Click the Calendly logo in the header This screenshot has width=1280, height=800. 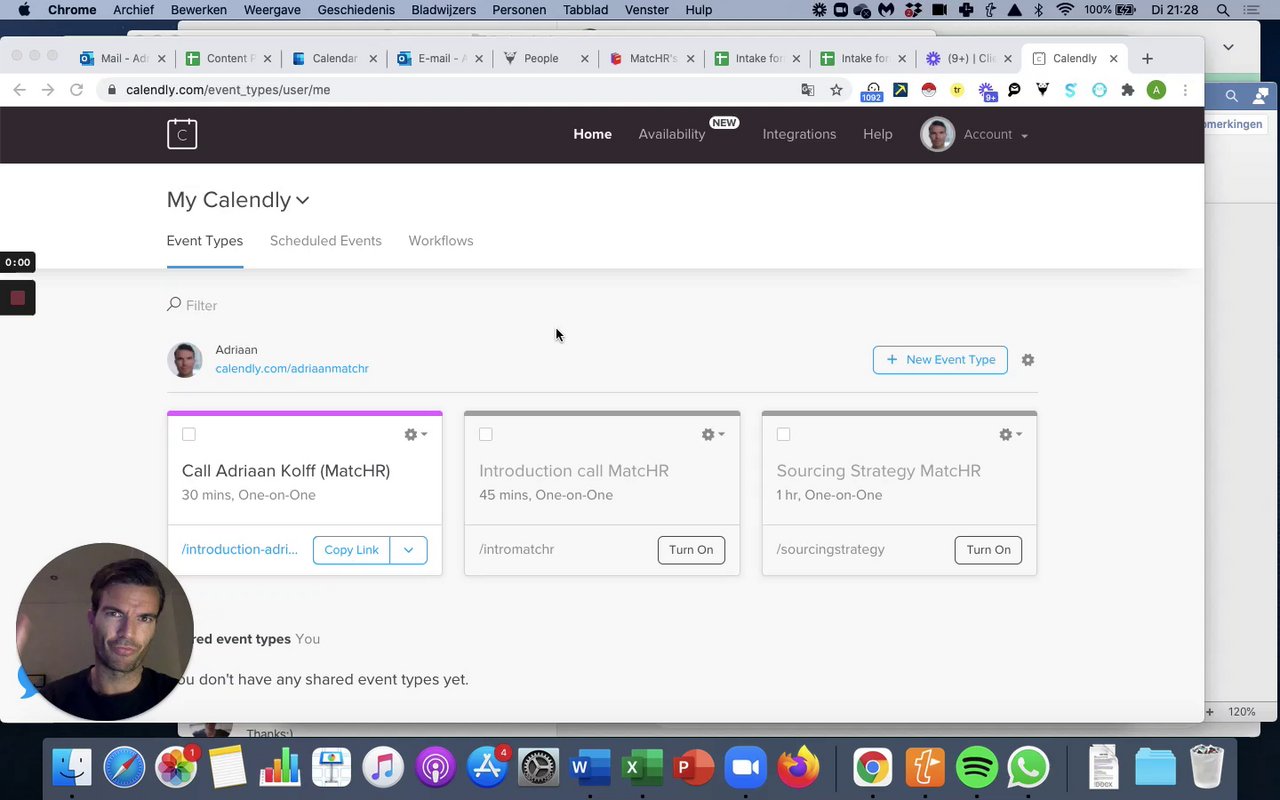click(x=182, y=134)
